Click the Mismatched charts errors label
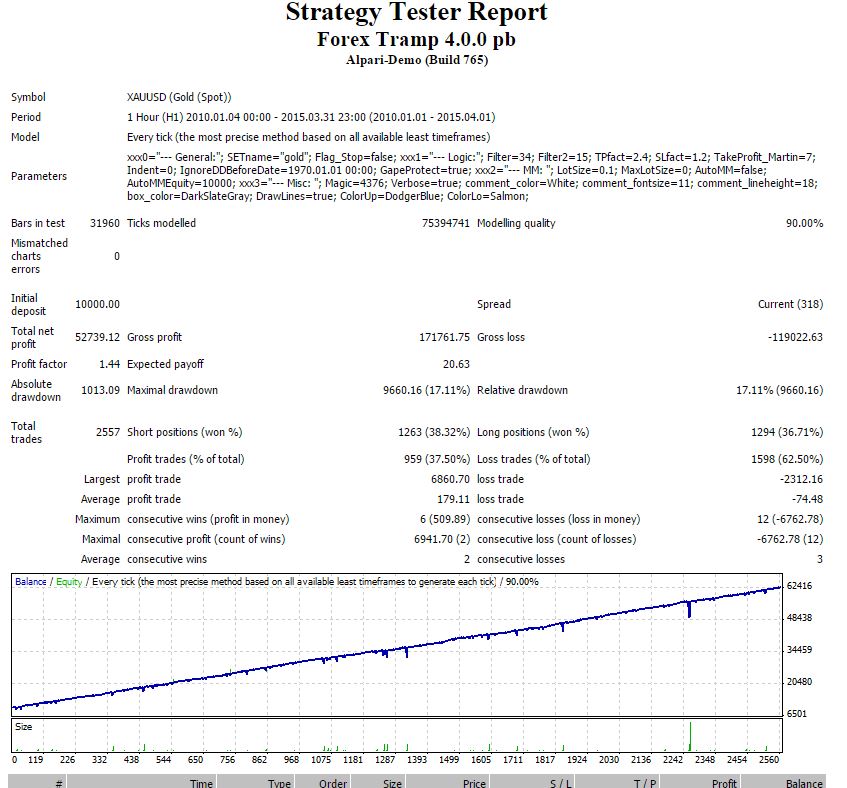847x788 pixels. pyautogui.click(x=39, y=256)
